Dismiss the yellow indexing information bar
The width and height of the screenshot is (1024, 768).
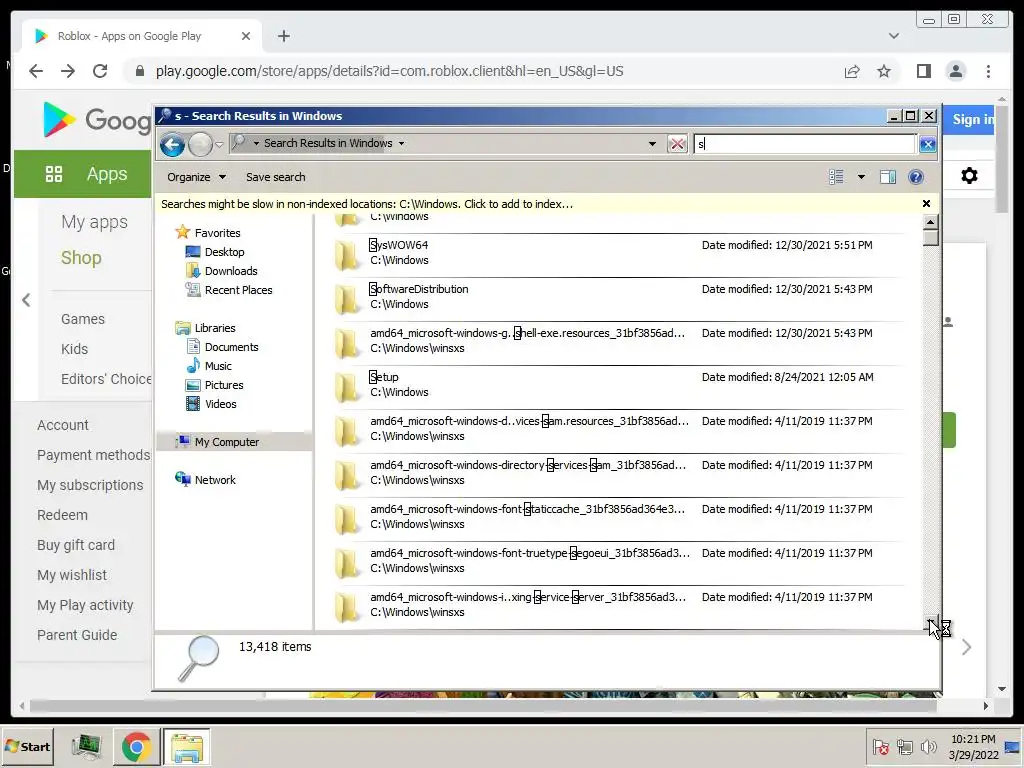pos(926,204)
